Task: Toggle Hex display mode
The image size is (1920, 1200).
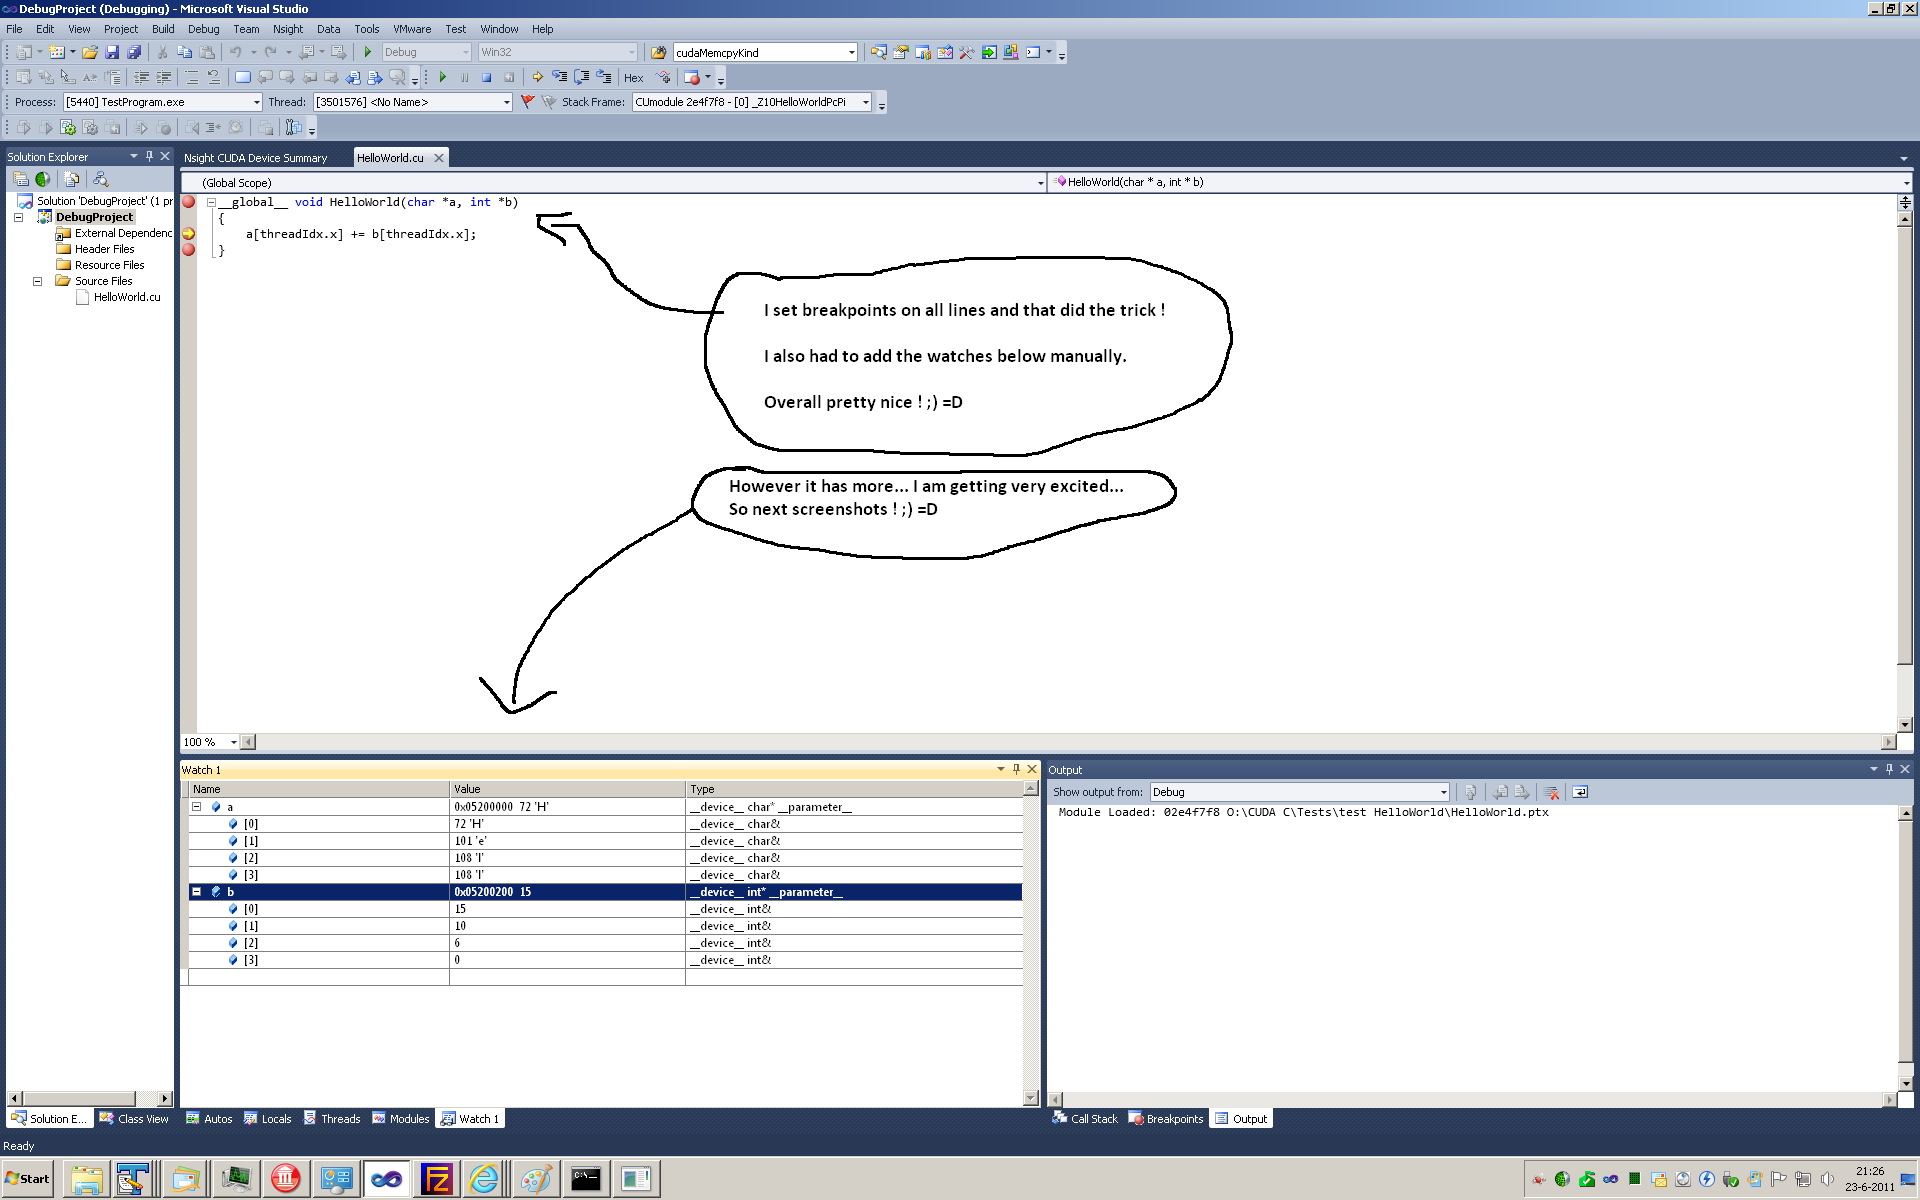Action: tap(633, 78)
